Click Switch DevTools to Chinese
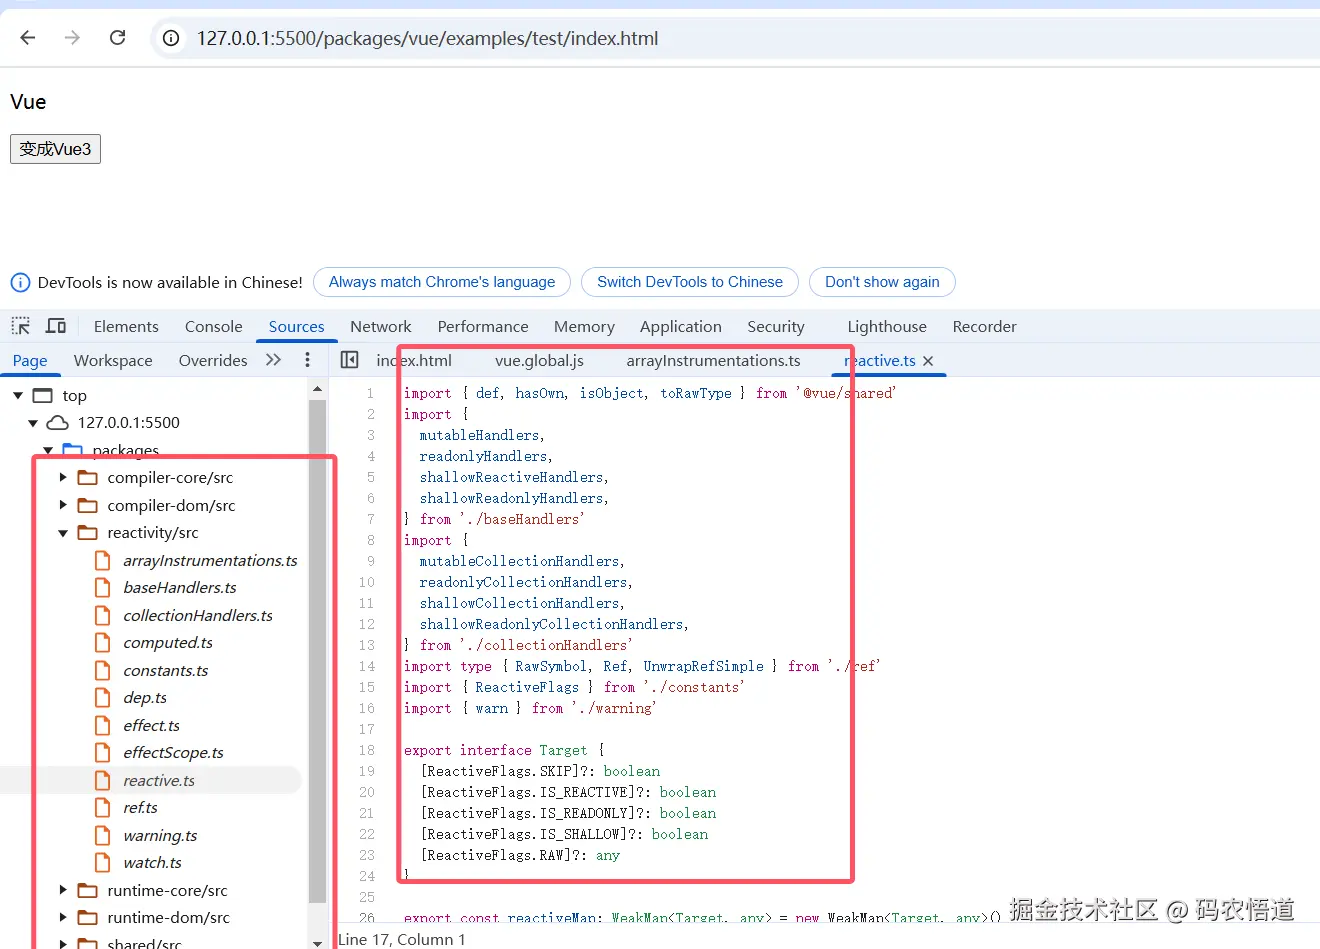The height and width of the screenshot is (949, 1320). click(x=690, y=282)
